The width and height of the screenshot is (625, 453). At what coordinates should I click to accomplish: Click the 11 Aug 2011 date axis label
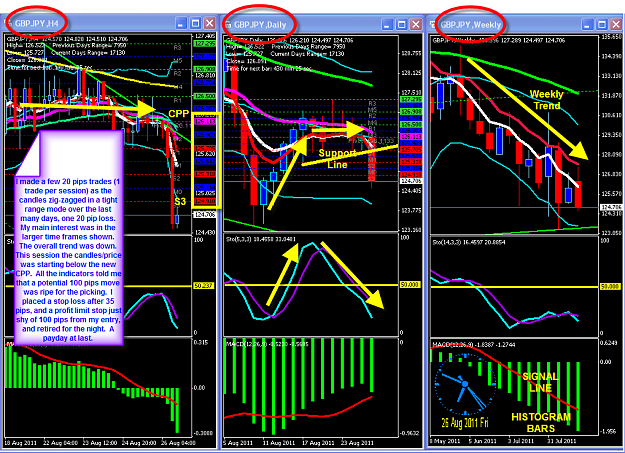(279, 443)
